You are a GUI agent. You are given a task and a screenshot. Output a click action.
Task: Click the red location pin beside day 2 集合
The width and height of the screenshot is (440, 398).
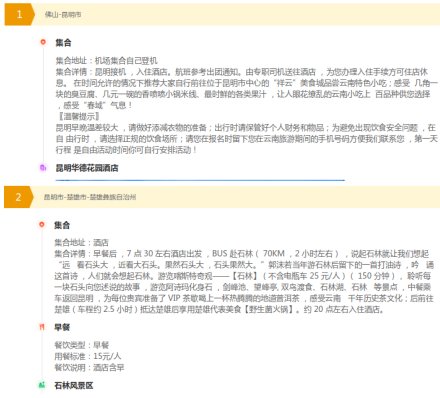pyautogui.click(x=42, y=225)
